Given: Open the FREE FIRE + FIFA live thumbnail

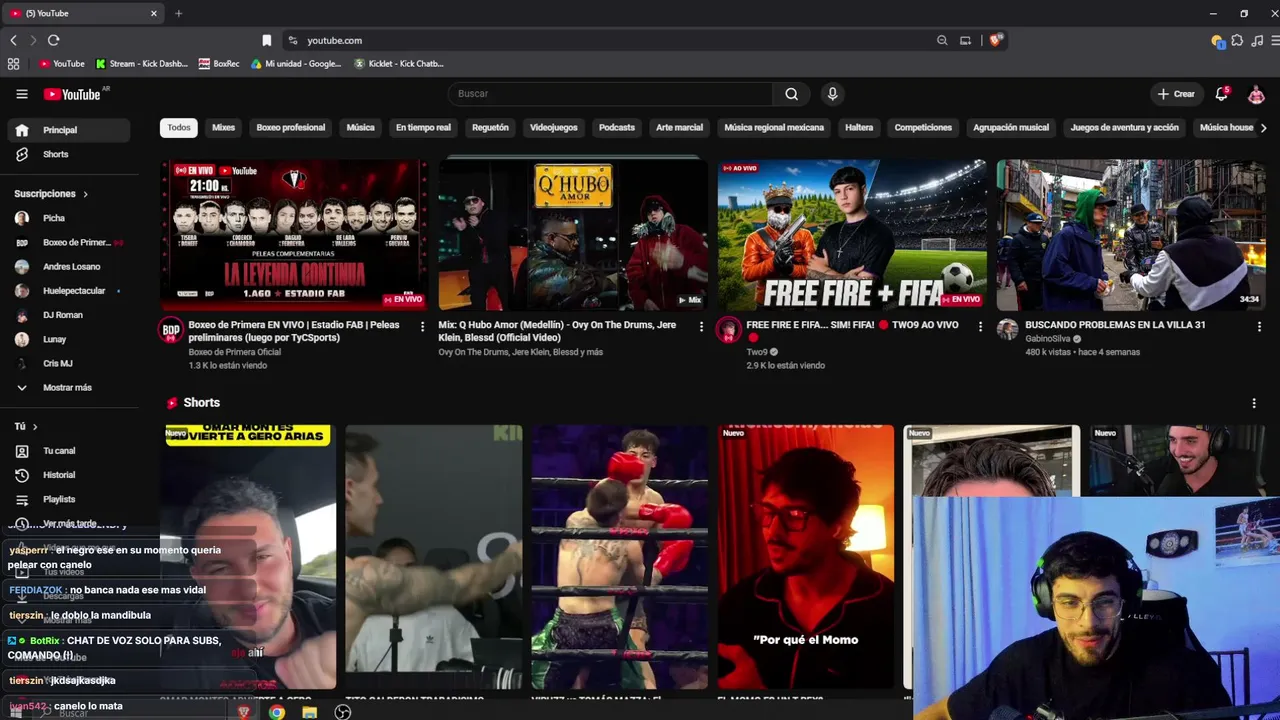Looking at the screenshot, I should coord(852,235).
